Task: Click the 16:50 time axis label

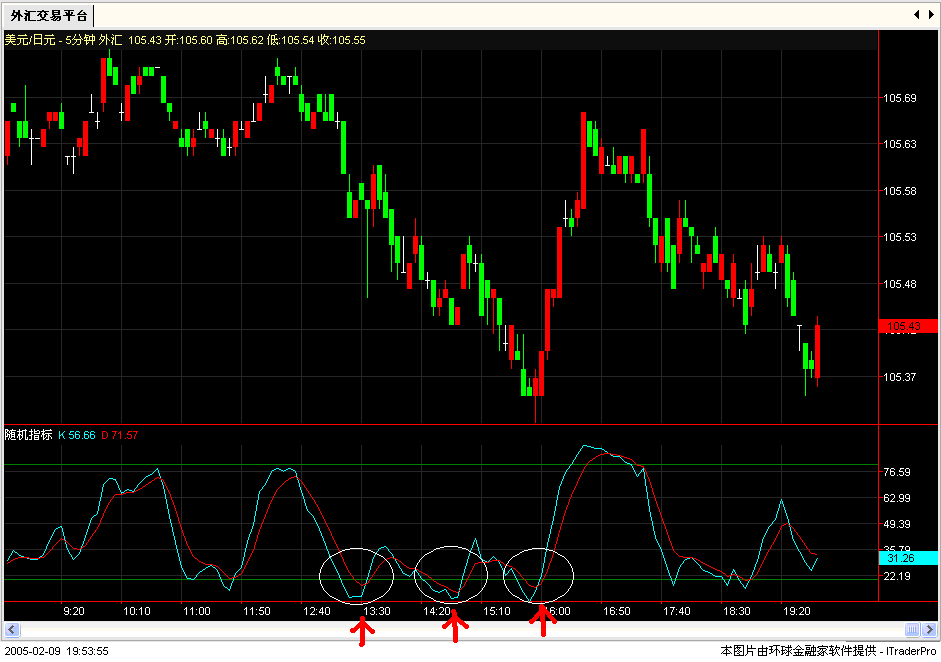Action: (x=617, y=611)
